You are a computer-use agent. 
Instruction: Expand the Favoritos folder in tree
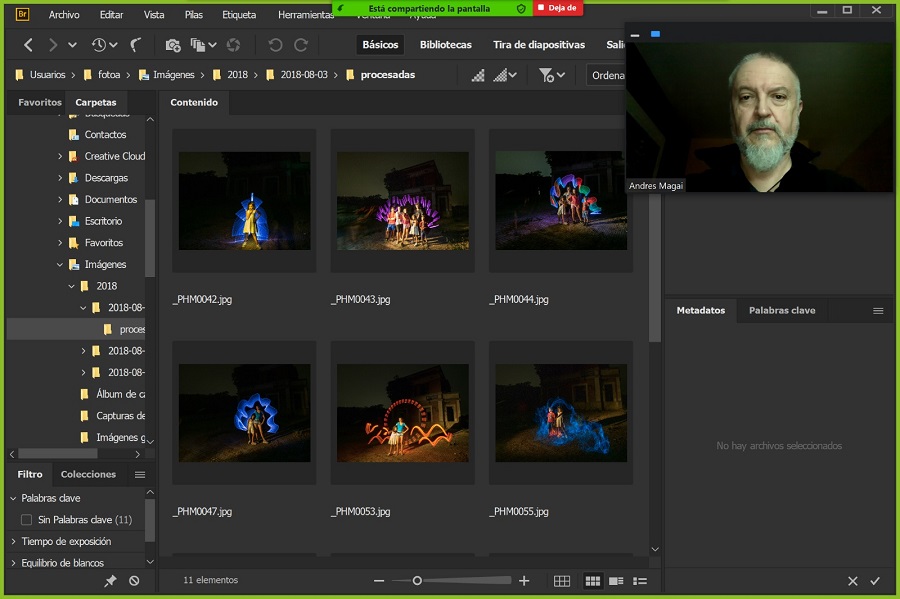click(x=60, y=243)
